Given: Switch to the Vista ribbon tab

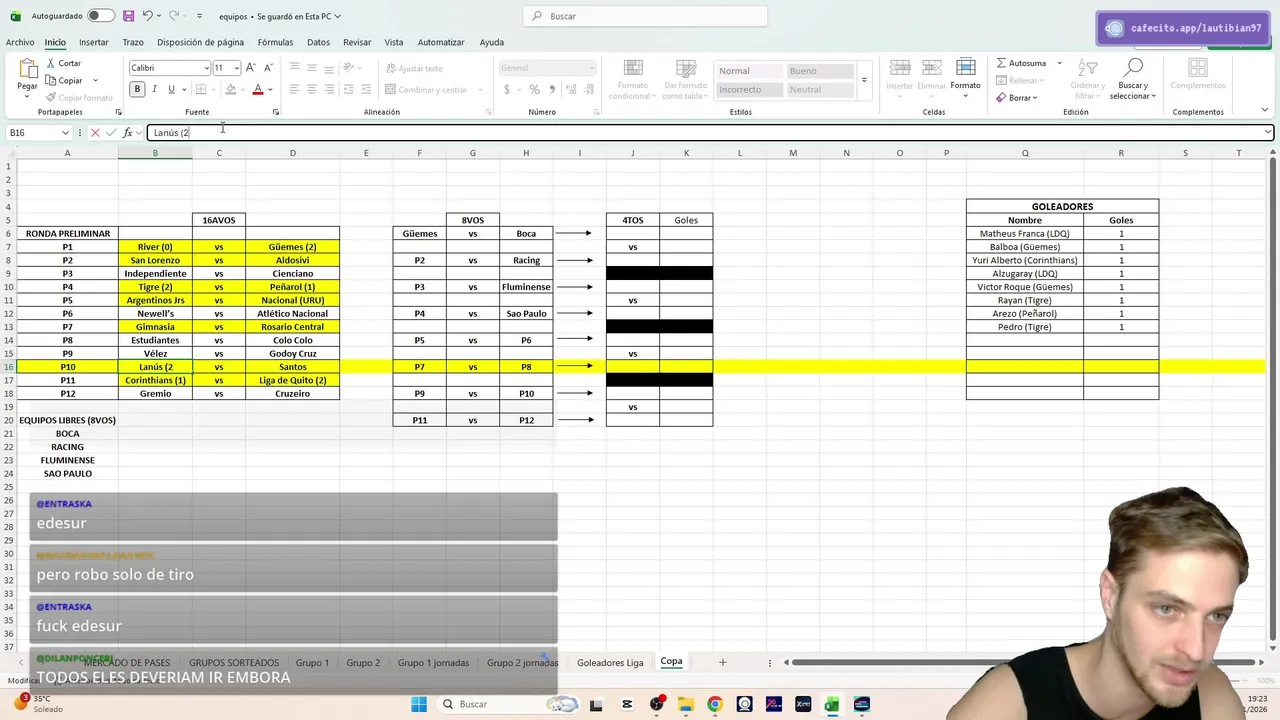Looking at the screenshot, I should [x=394, y=42].
